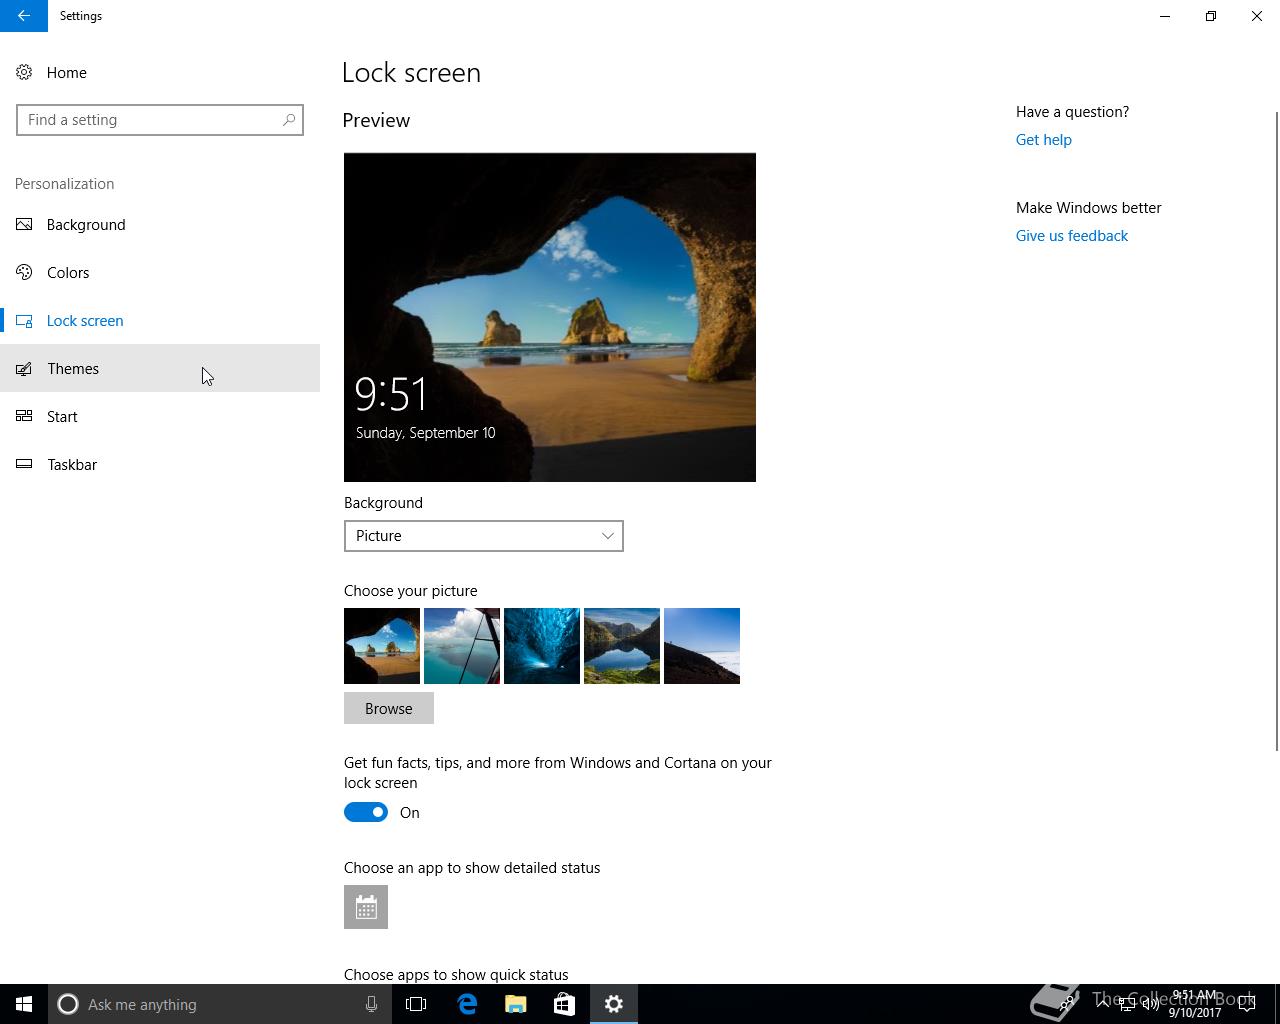Click Give us feedback link
This screenshot has height=1024, width=1280.
click(1072, 236)
